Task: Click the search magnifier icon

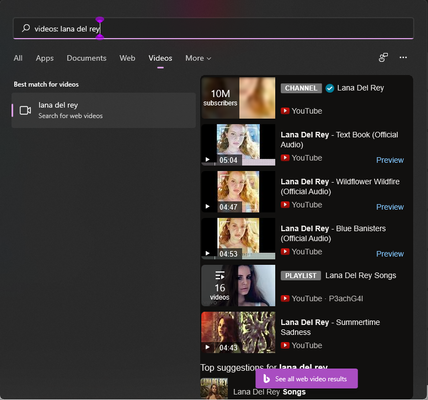Action: point(26,28)
